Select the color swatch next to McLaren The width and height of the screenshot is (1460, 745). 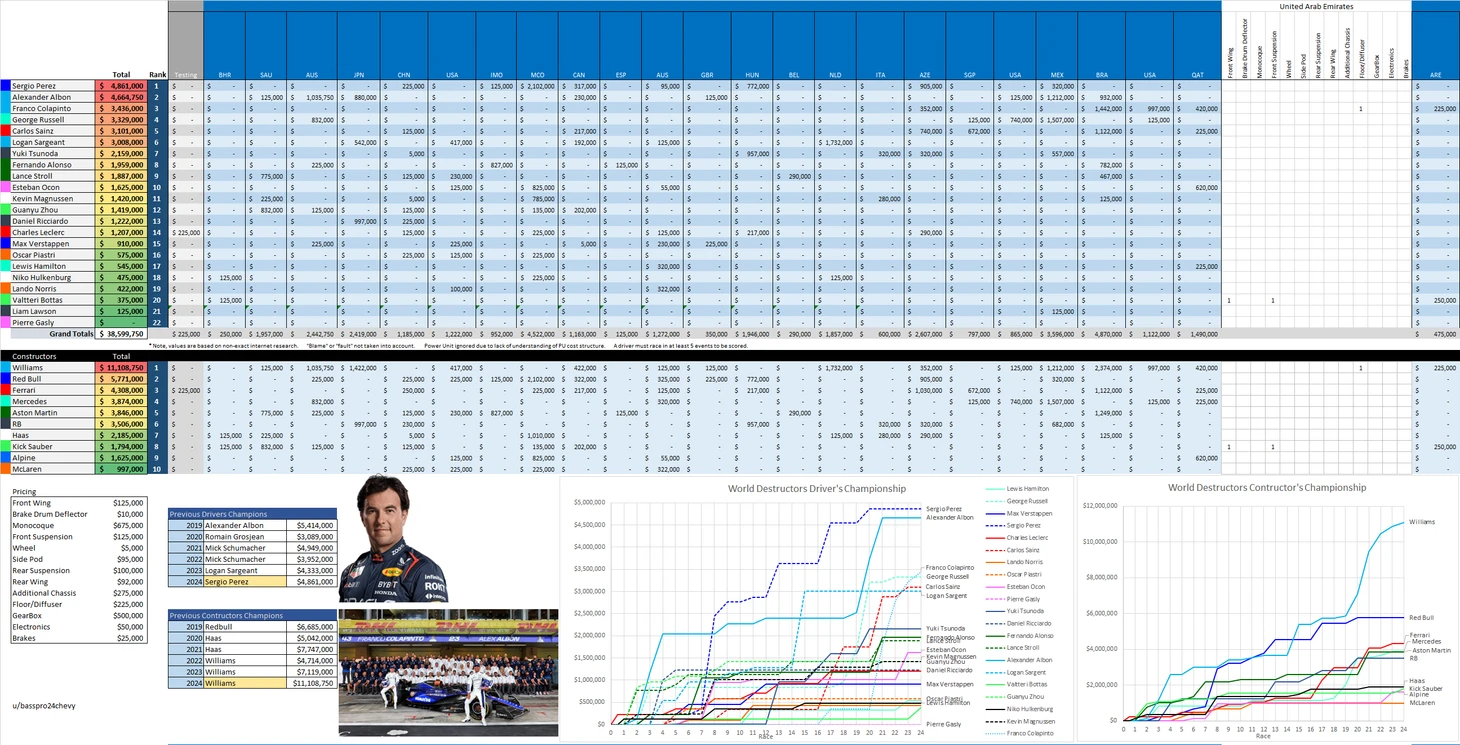(x=5, y=468)
